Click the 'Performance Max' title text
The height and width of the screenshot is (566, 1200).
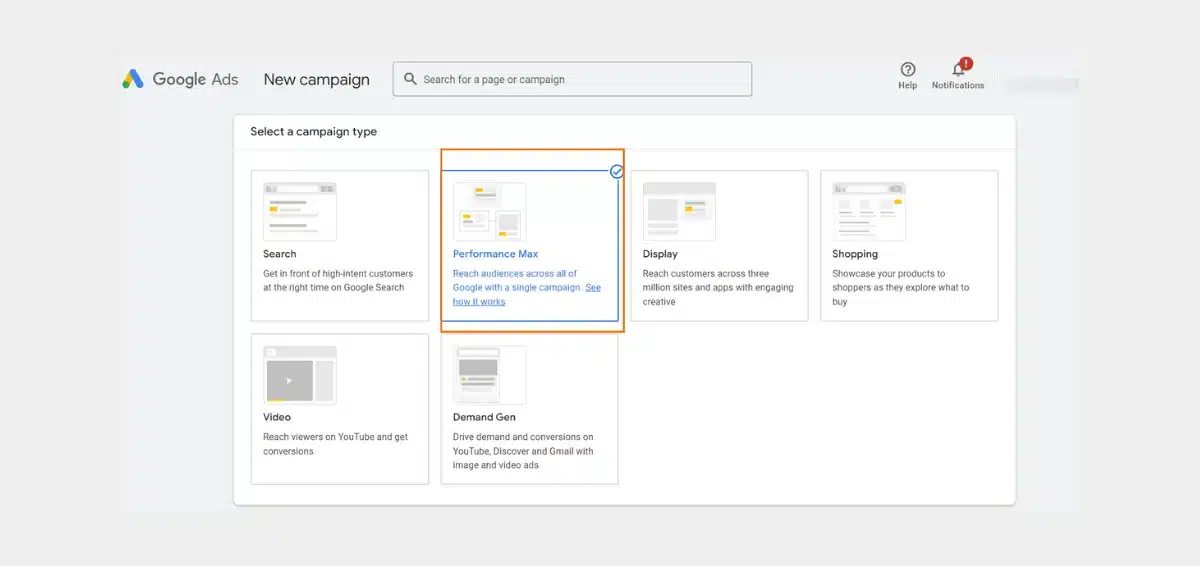pyautogui.click(x=495, y=254)
